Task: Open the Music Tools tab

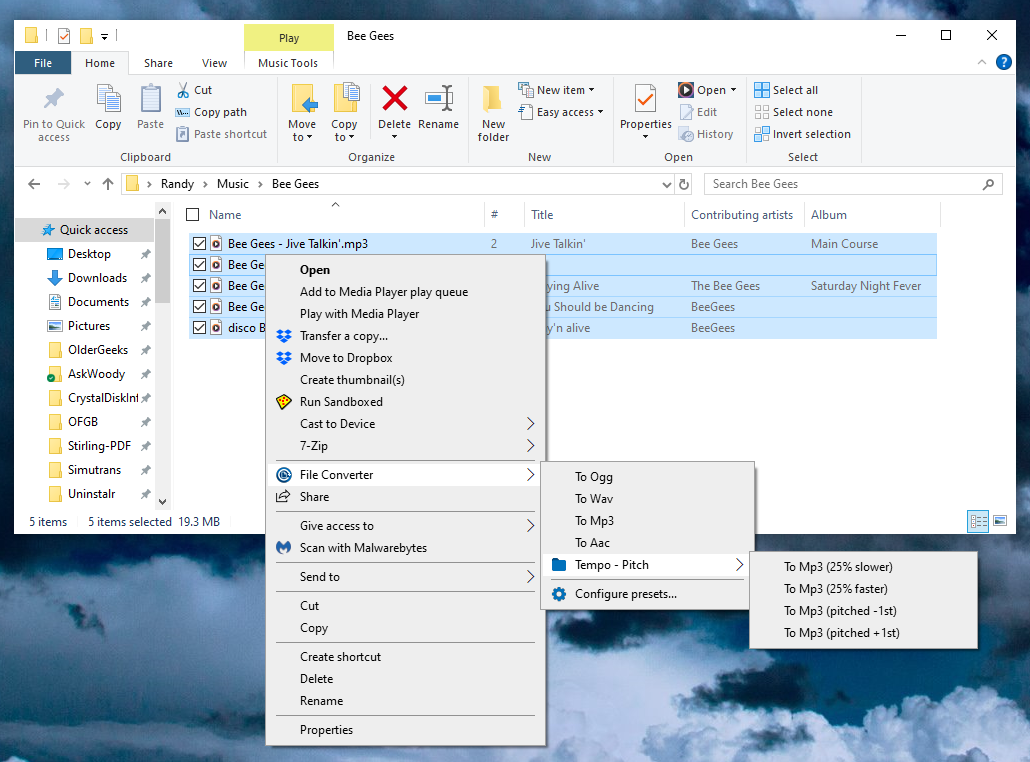Action: (288, 63)
